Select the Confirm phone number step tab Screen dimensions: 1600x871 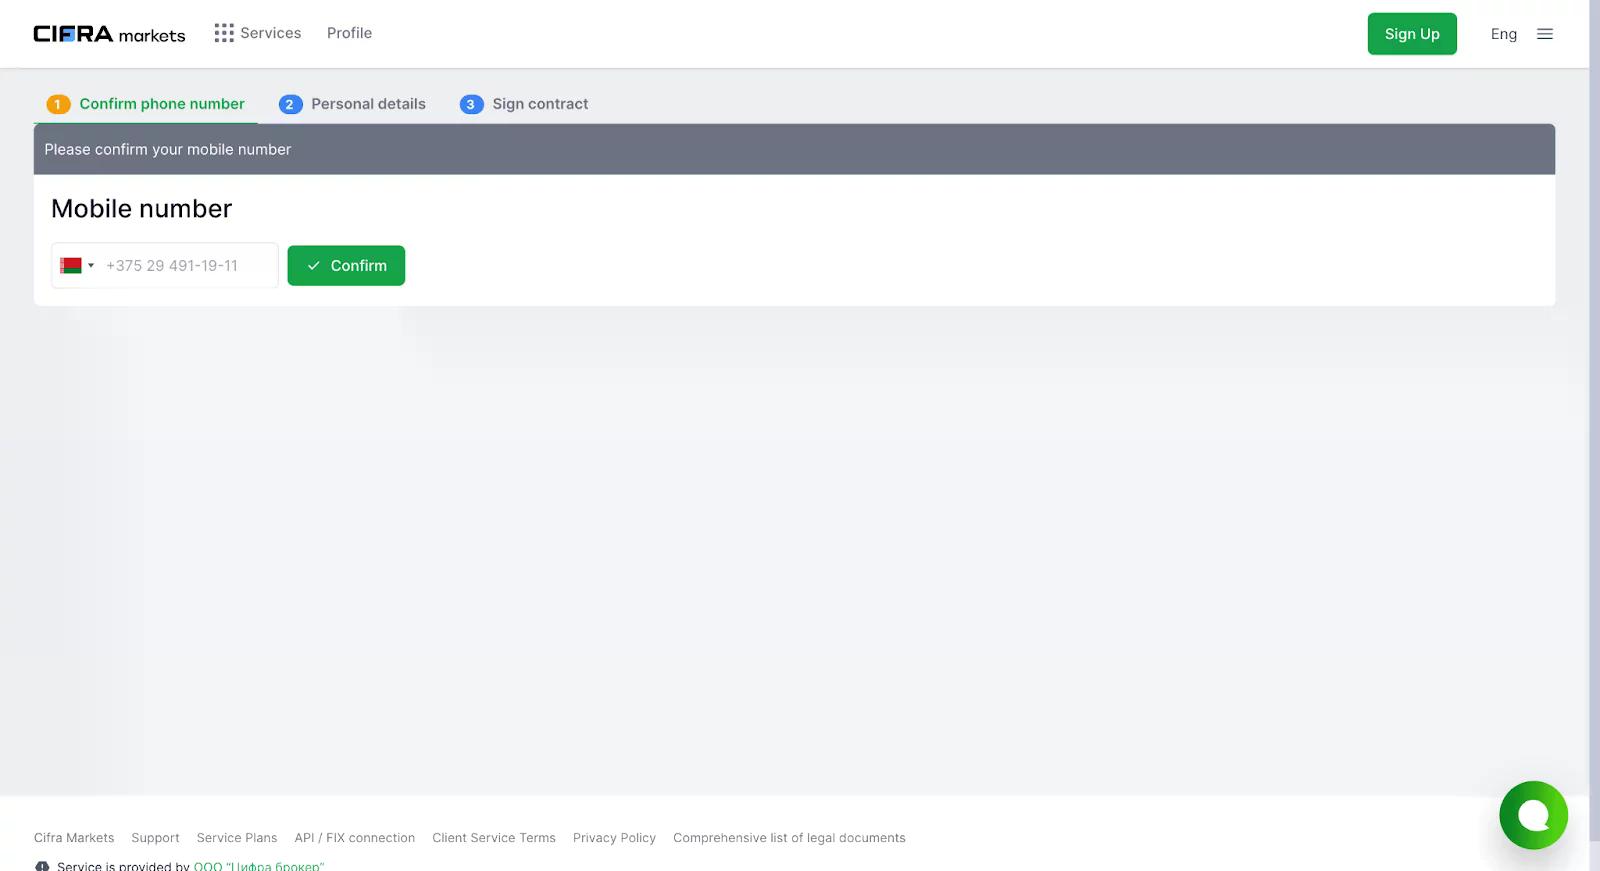[x=146, y=104]
